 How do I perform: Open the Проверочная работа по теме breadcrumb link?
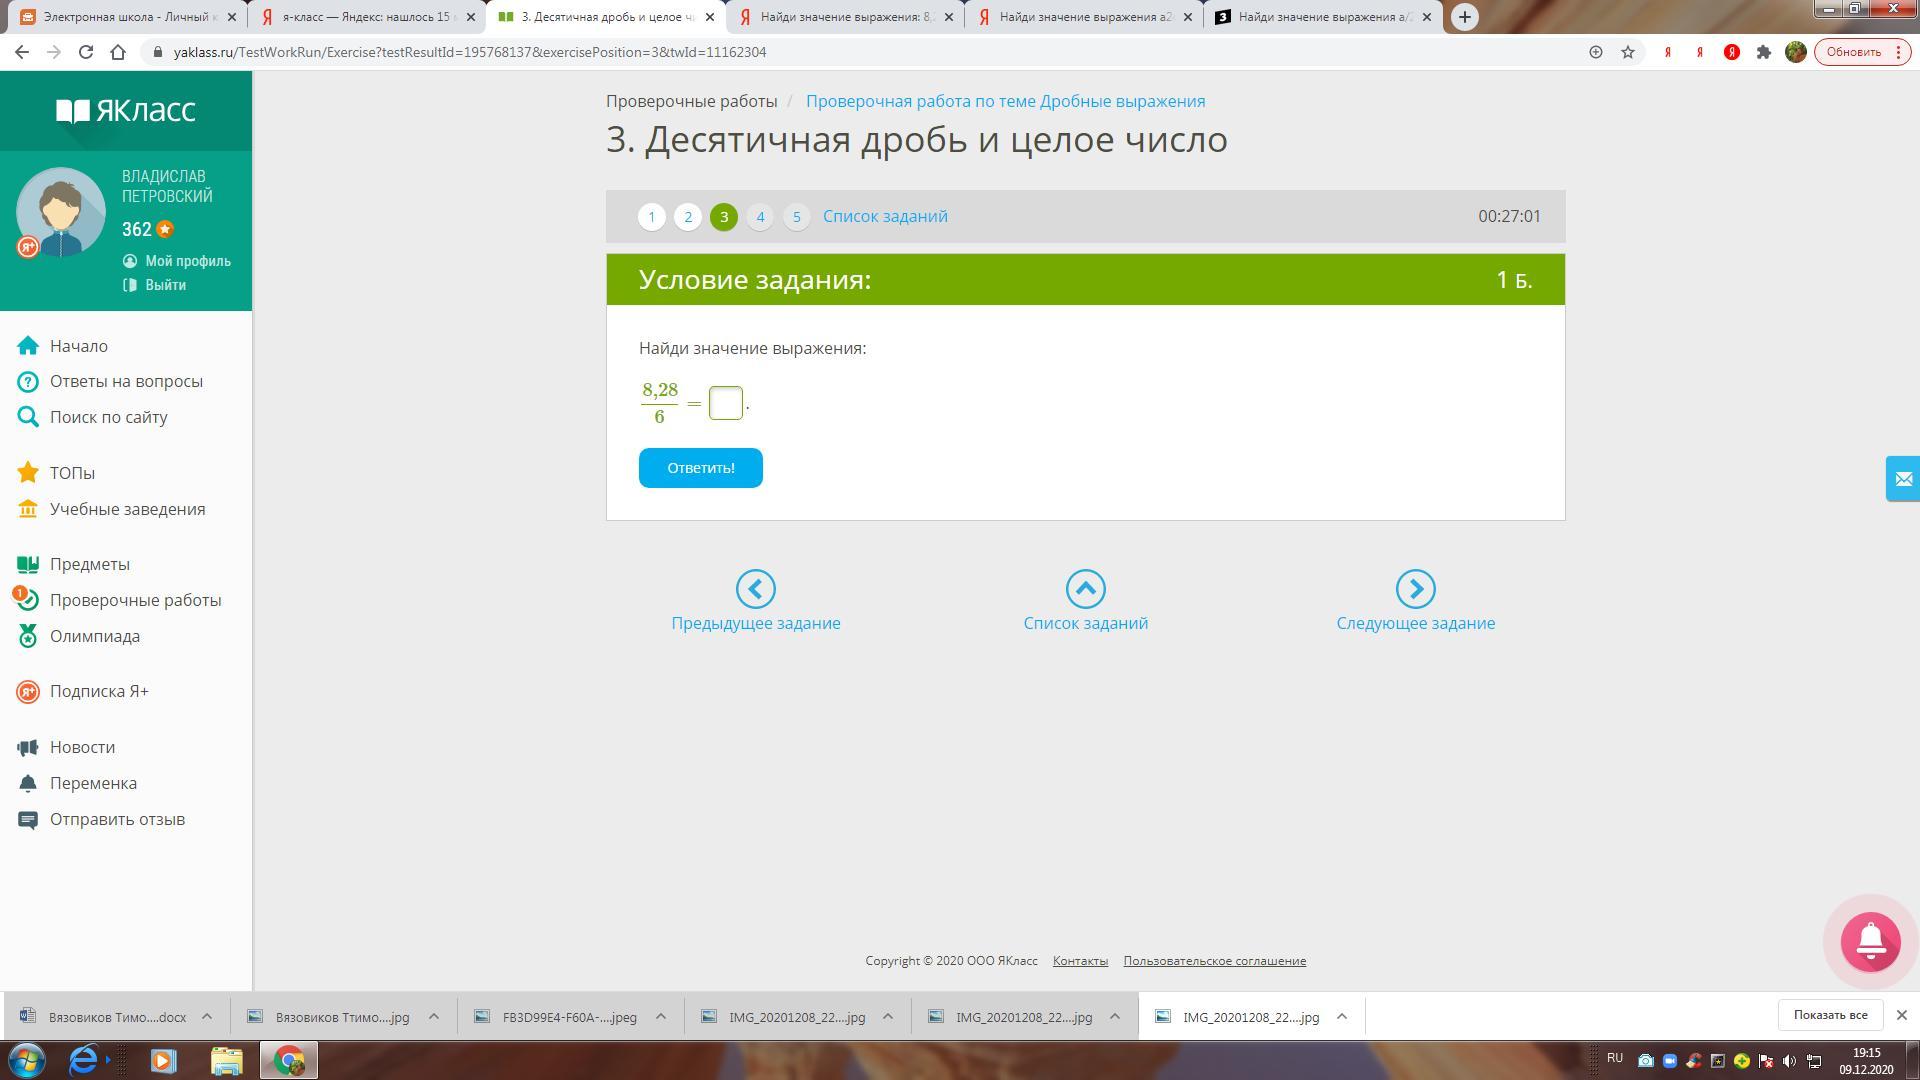coord(1005,101)
